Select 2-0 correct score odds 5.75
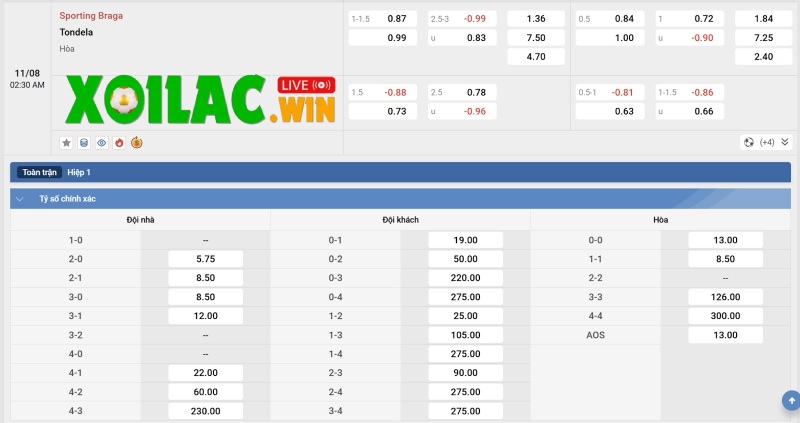Screen dimensions: 800x423 205,258
